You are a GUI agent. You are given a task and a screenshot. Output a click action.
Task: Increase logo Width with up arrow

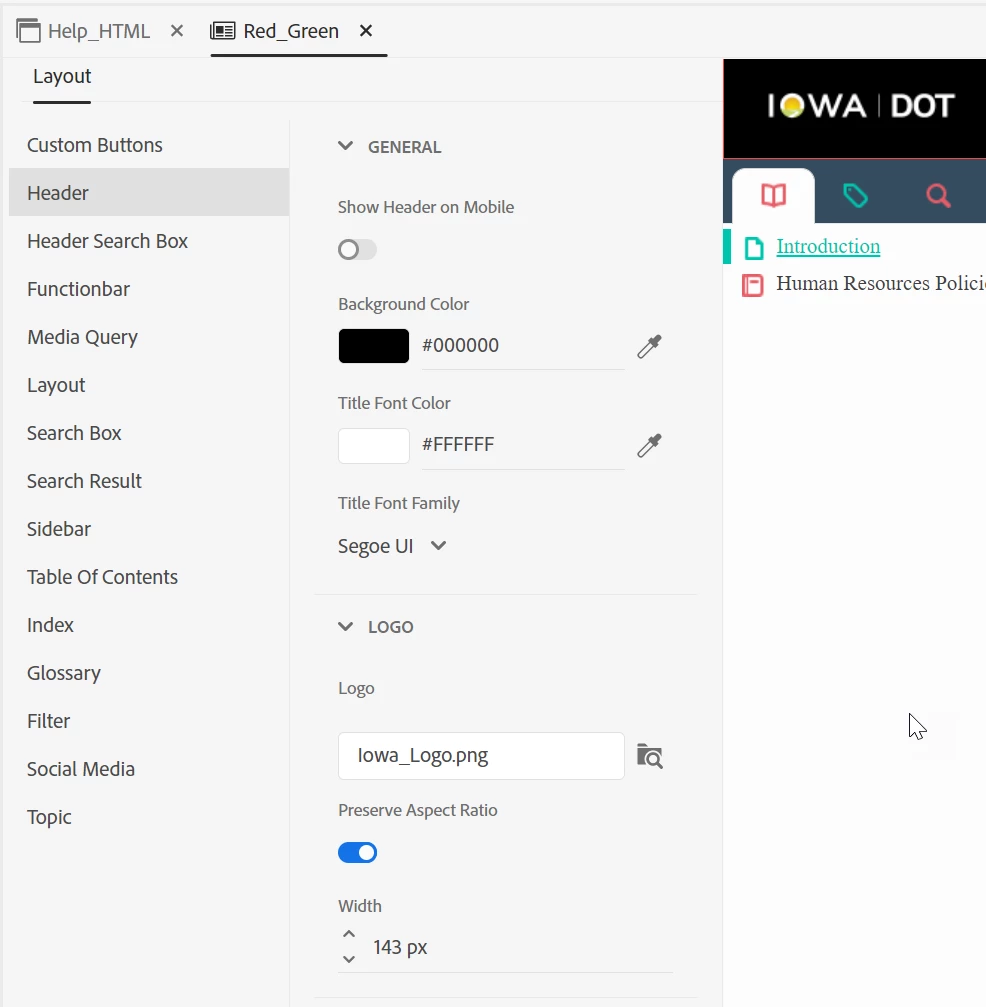click(349, 934)
